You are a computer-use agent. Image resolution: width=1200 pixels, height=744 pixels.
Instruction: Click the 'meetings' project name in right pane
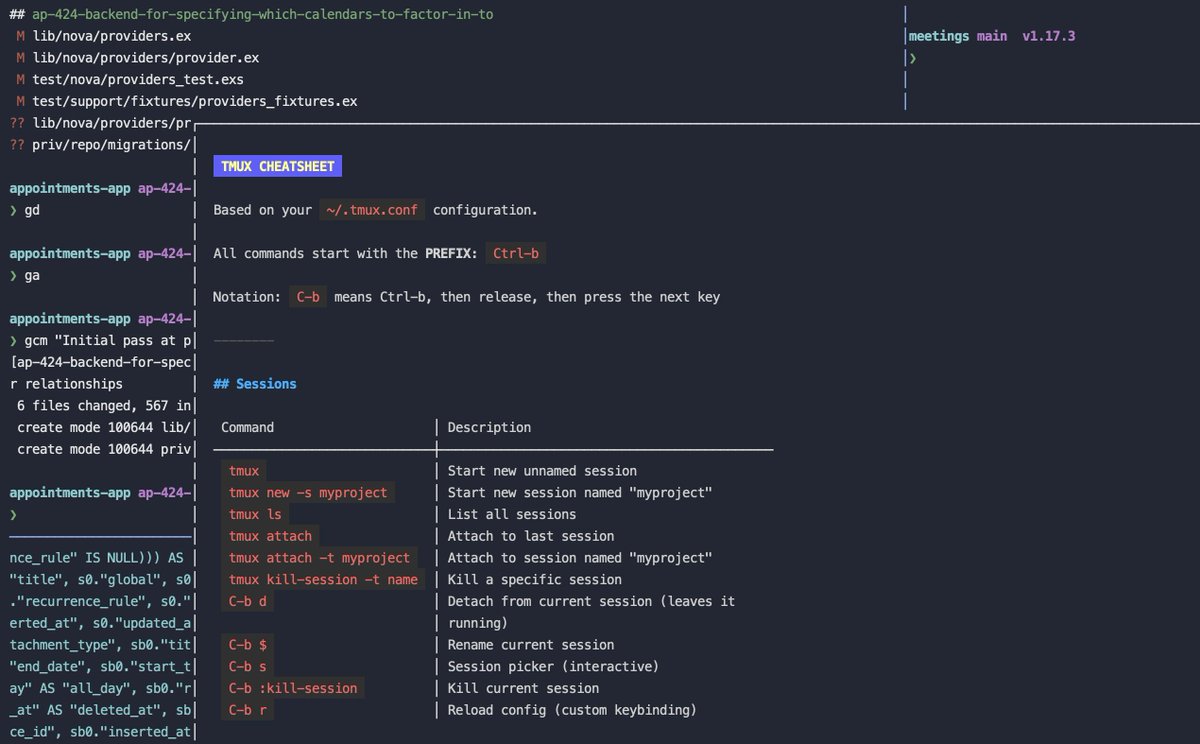(x=939, y=36)
